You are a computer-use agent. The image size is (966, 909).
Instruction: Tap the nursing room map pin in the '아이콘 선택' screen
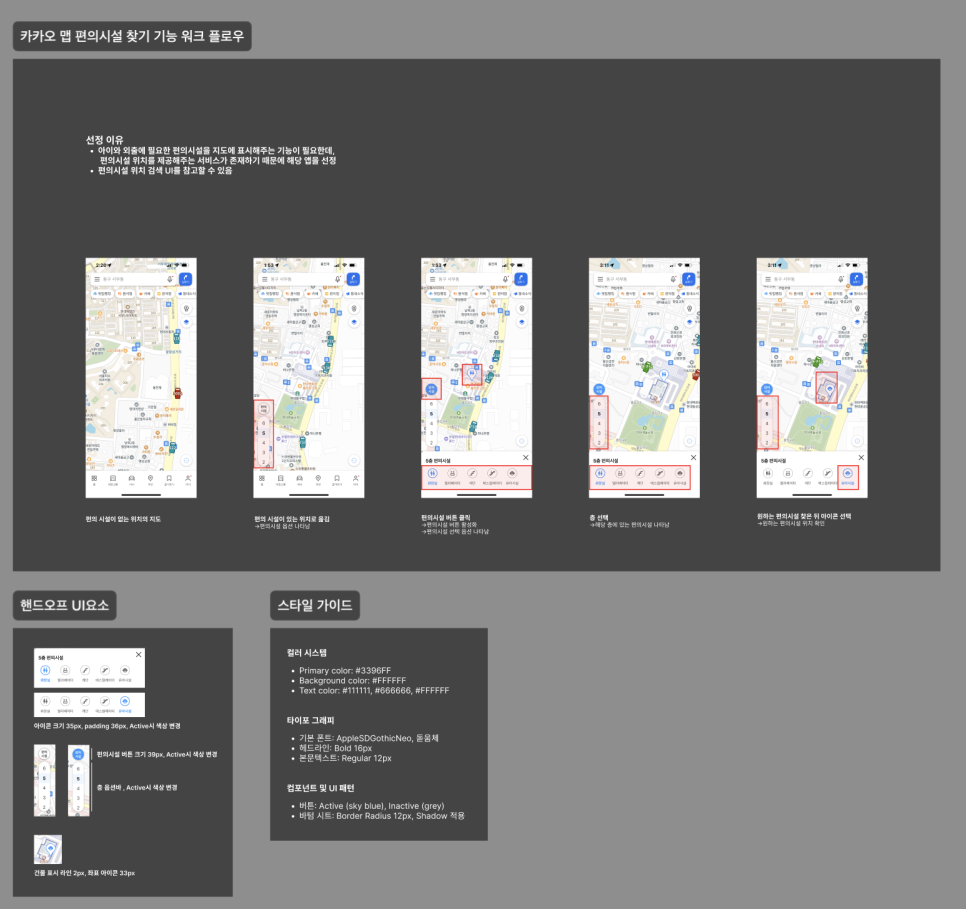pyautogui.click(x=830, y=389)
